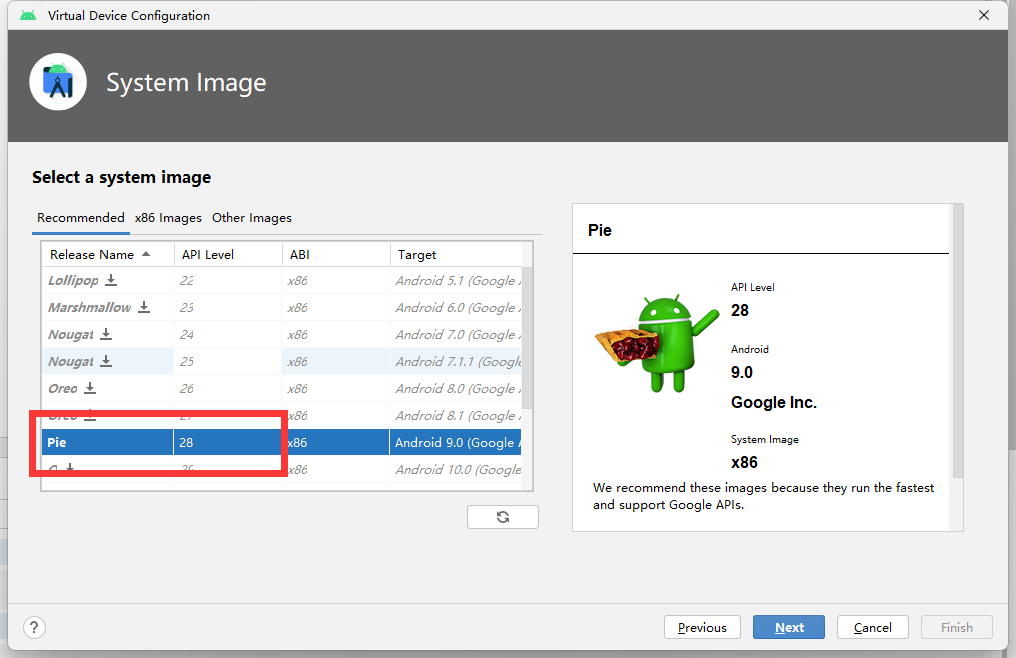Click the Pie android mascot image
Screen dimensions: 1016x658
point(657,343)
